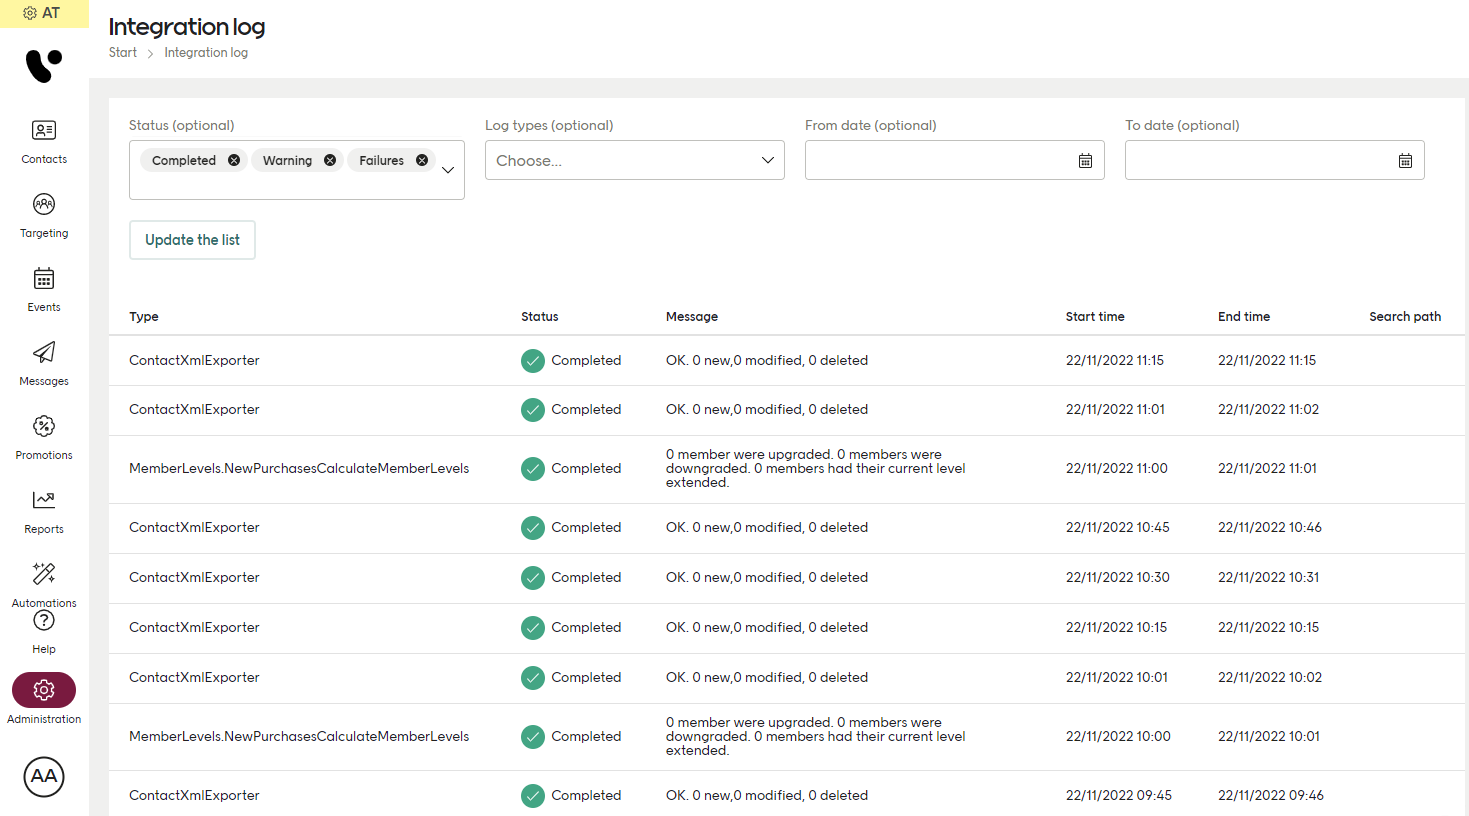Click the Voyado logo
Viewport: 1469px width, 816px height.
click(x=43, y=65)
